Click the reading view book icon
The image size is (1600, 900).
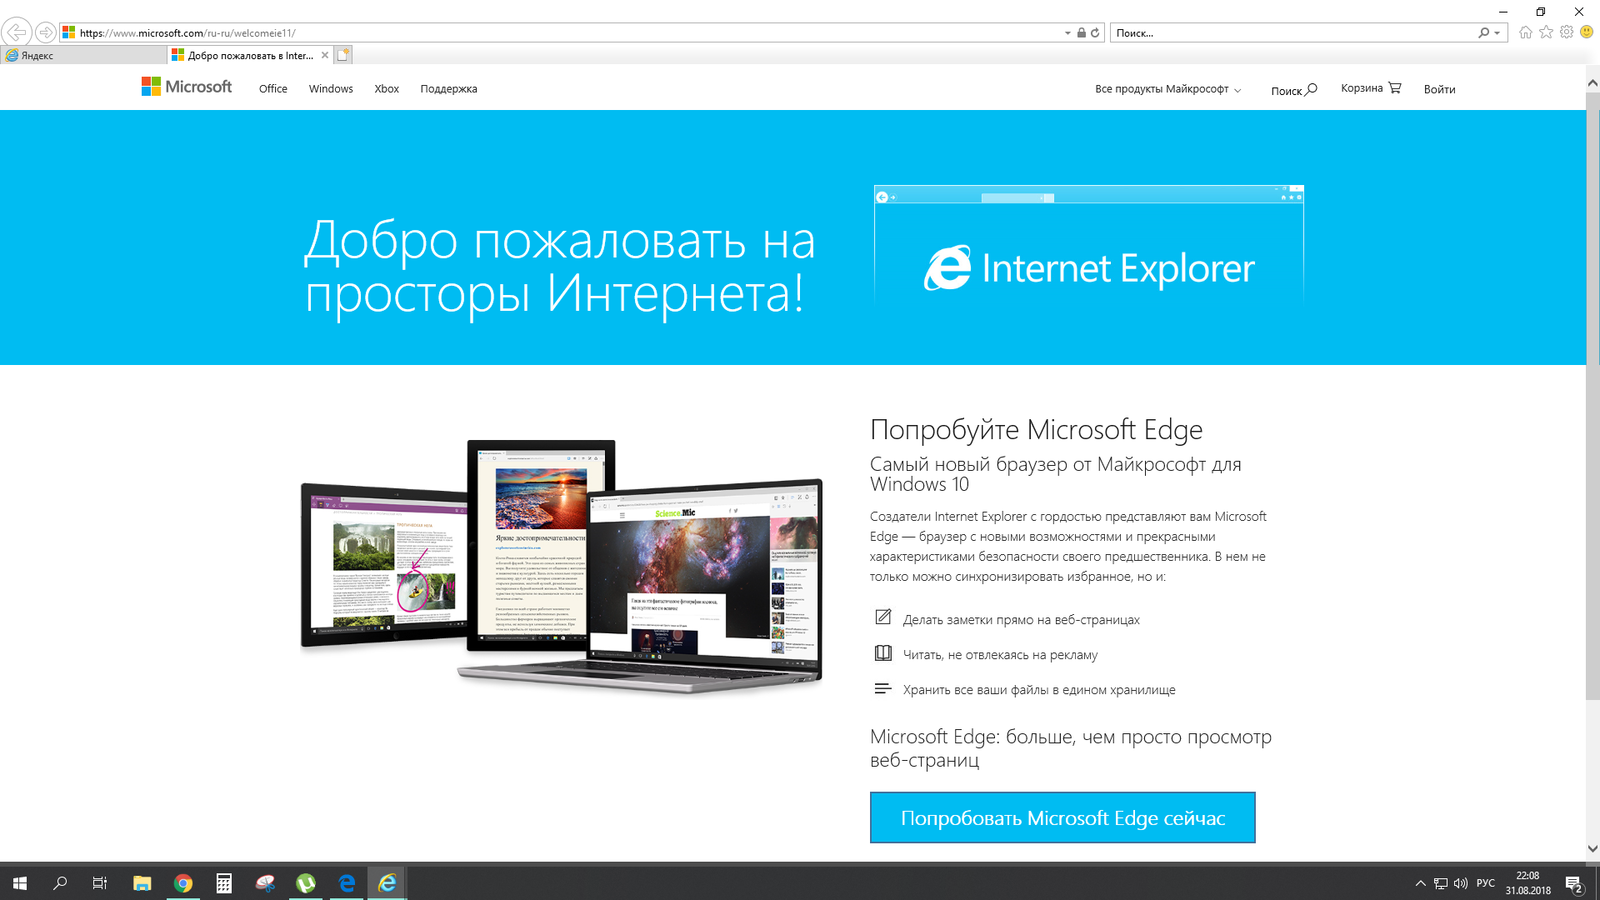pyautogui.click(x=883, y=653)
